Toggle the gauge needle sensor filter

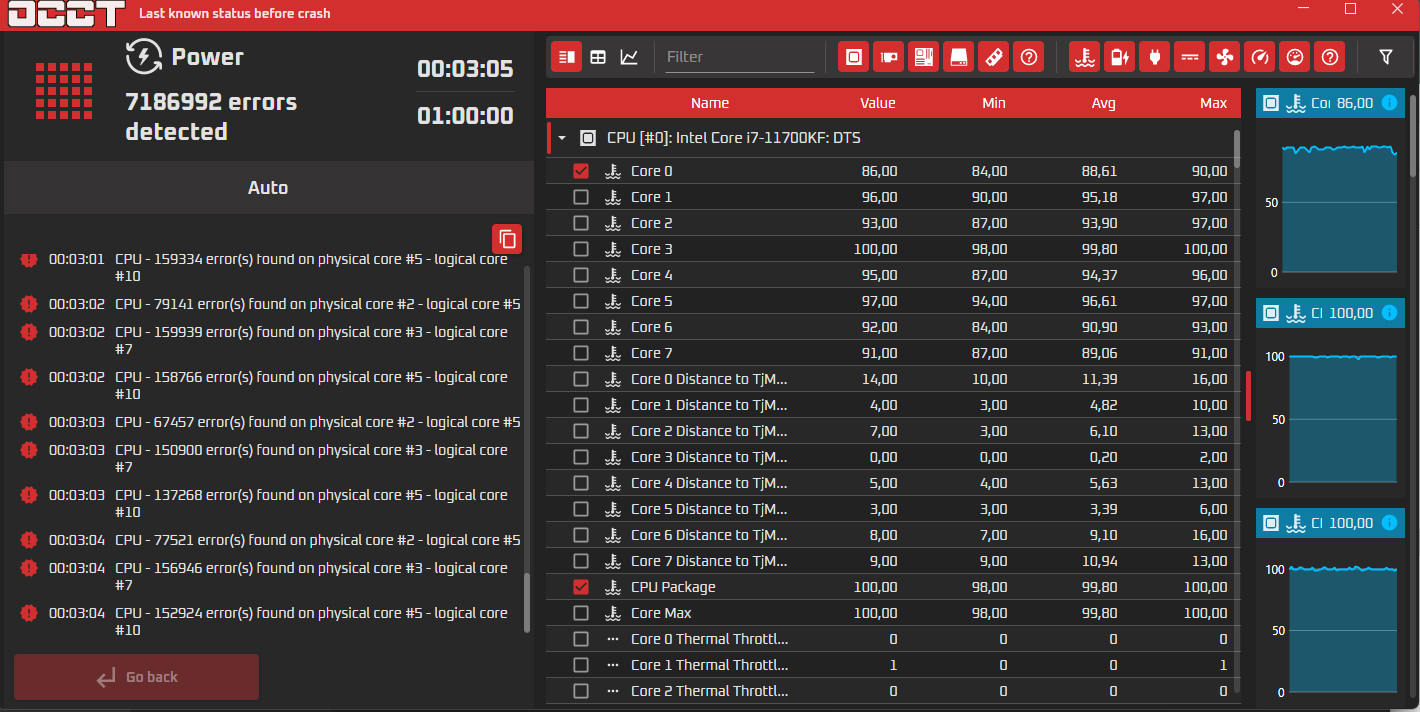1260,57
